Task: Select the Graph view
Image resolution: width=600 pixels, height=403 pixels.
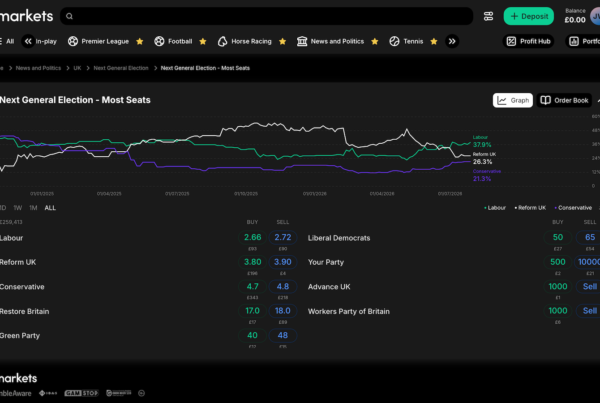Action: 513,100
